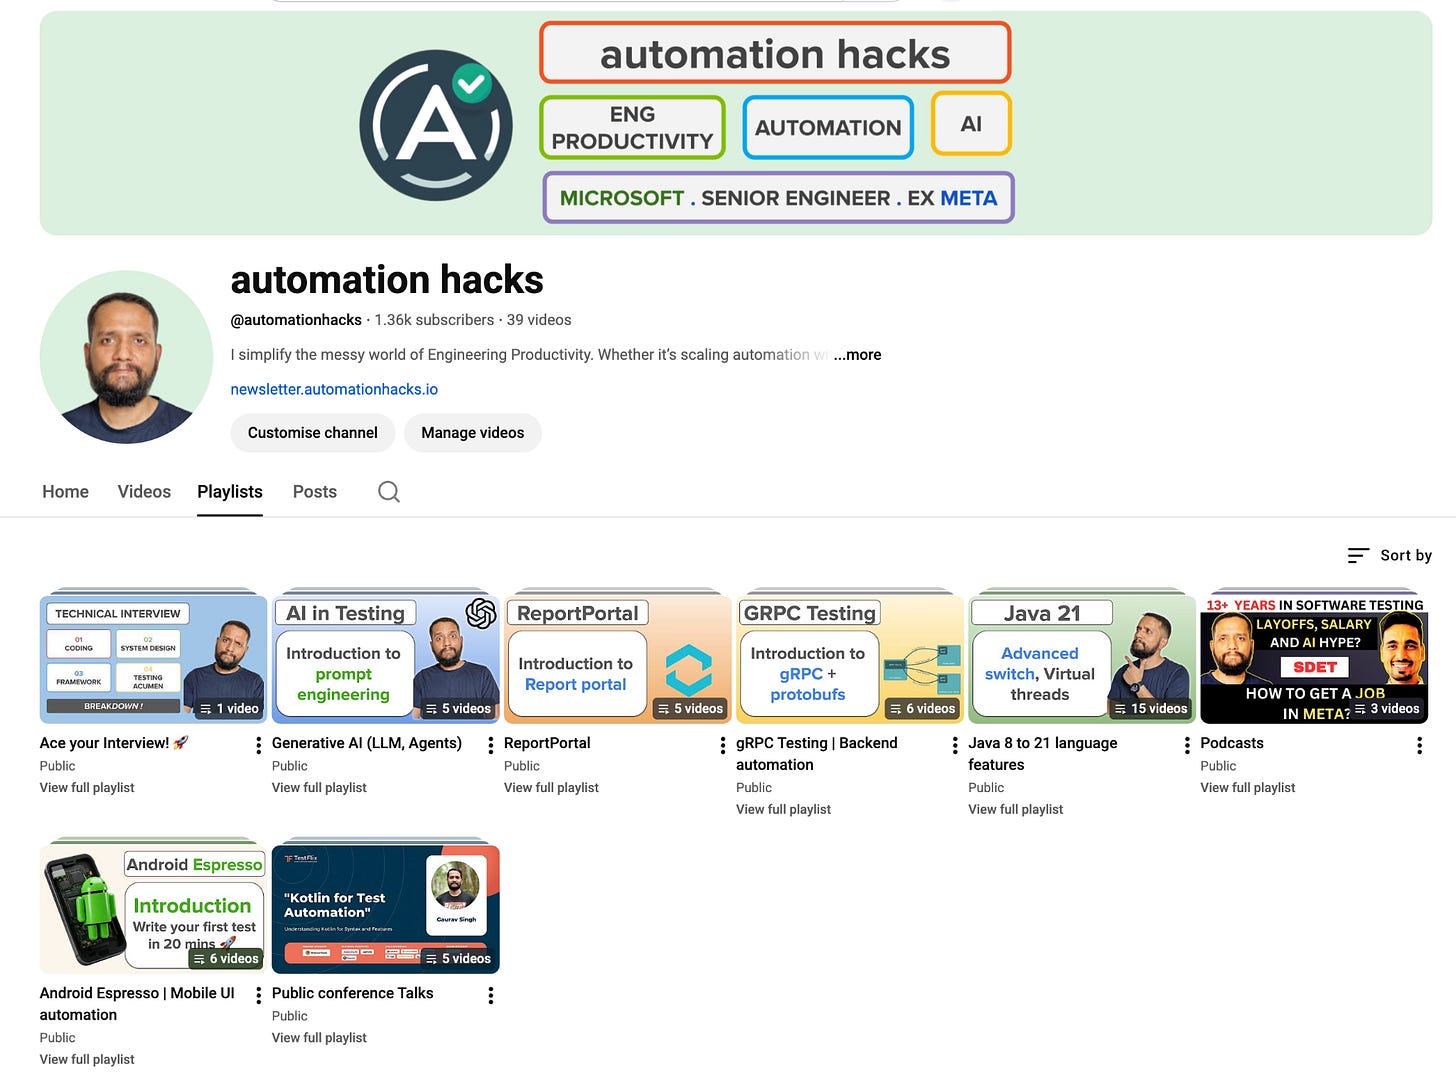The height and width of the screenshot is (1083, 1456).
Task: Click the Sort by icon
Action: pos(1358,555)
